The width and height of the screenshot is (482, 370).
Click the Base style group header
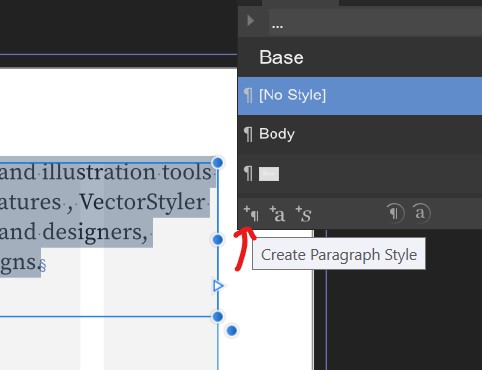(360, 57)
